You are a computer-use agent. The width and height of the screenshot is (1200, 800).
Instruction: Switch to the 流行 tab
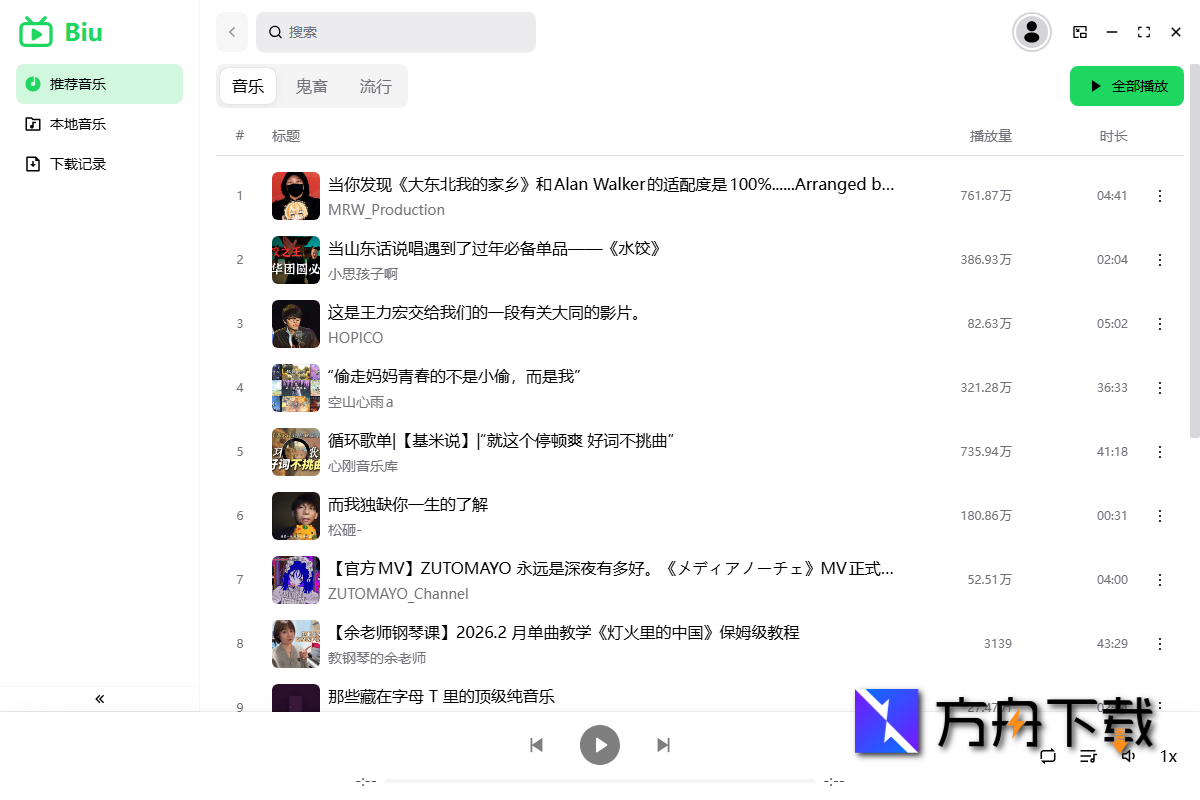[x=375, y=86]
